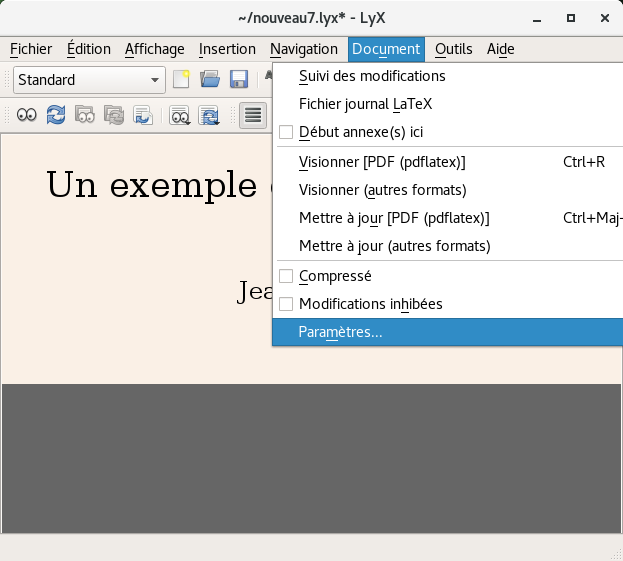The width and height of the screenshot is (623, 561).
Task: Select Fichier journal LaTeX entry
Action: pos(448,104)
